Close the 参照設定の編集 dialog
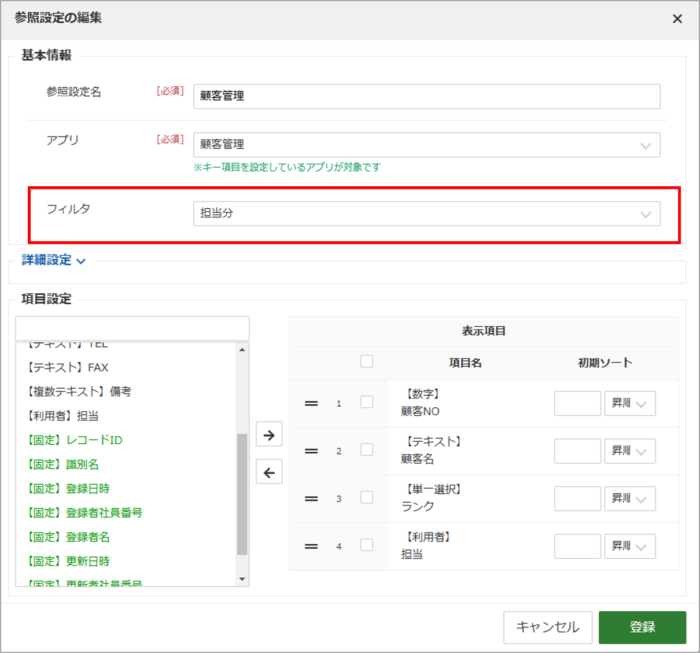The width and height of the screenshot is (700, 653). (x=677, y=19)
